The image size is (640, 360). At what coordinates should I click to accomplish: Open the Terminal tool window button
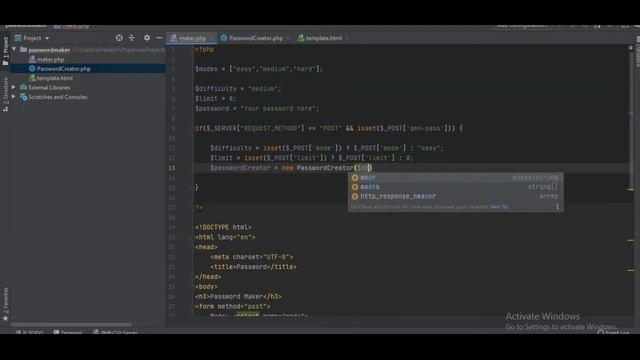tap(68, 333)
